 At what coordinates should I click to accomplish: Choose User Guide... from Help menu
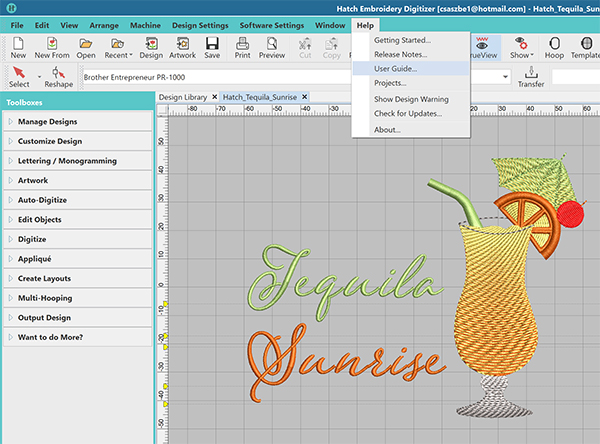(395, 69)
